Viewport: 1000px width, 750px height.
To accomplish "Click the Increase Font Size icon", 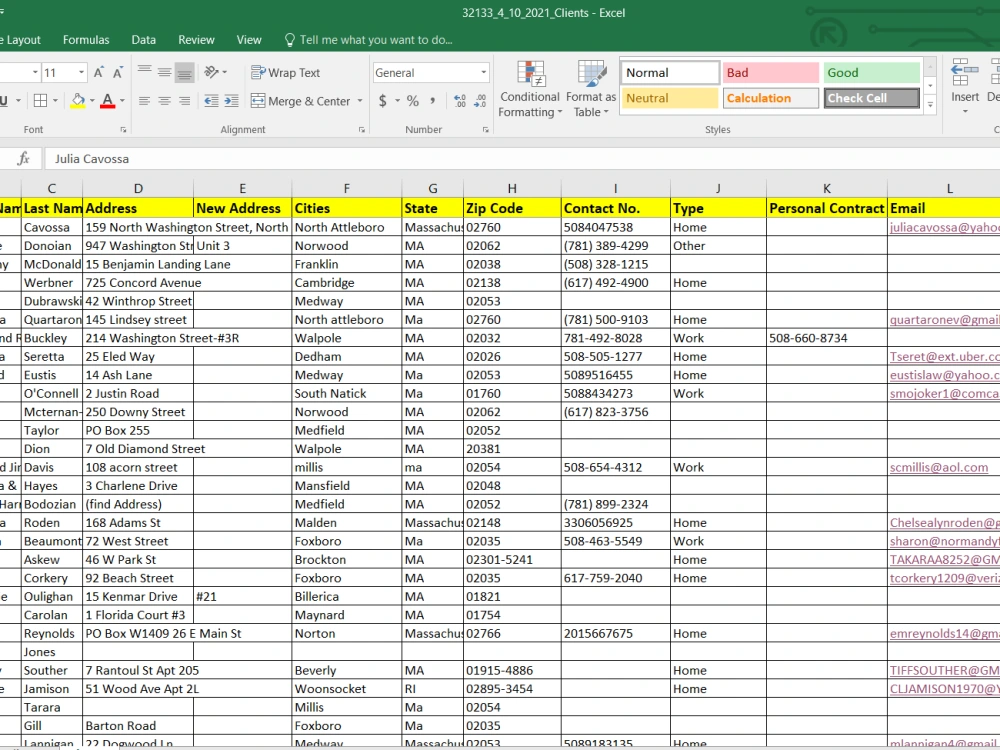I will (x=98, y=73).
